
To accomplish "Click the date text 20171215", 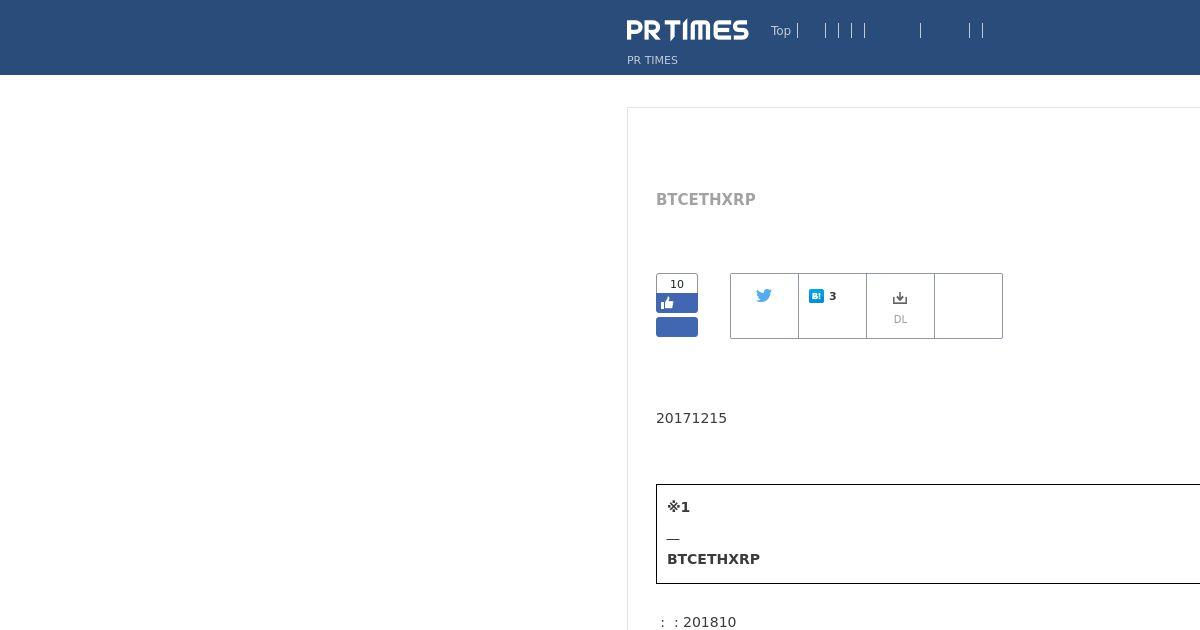I will click(x=691, y=418).
